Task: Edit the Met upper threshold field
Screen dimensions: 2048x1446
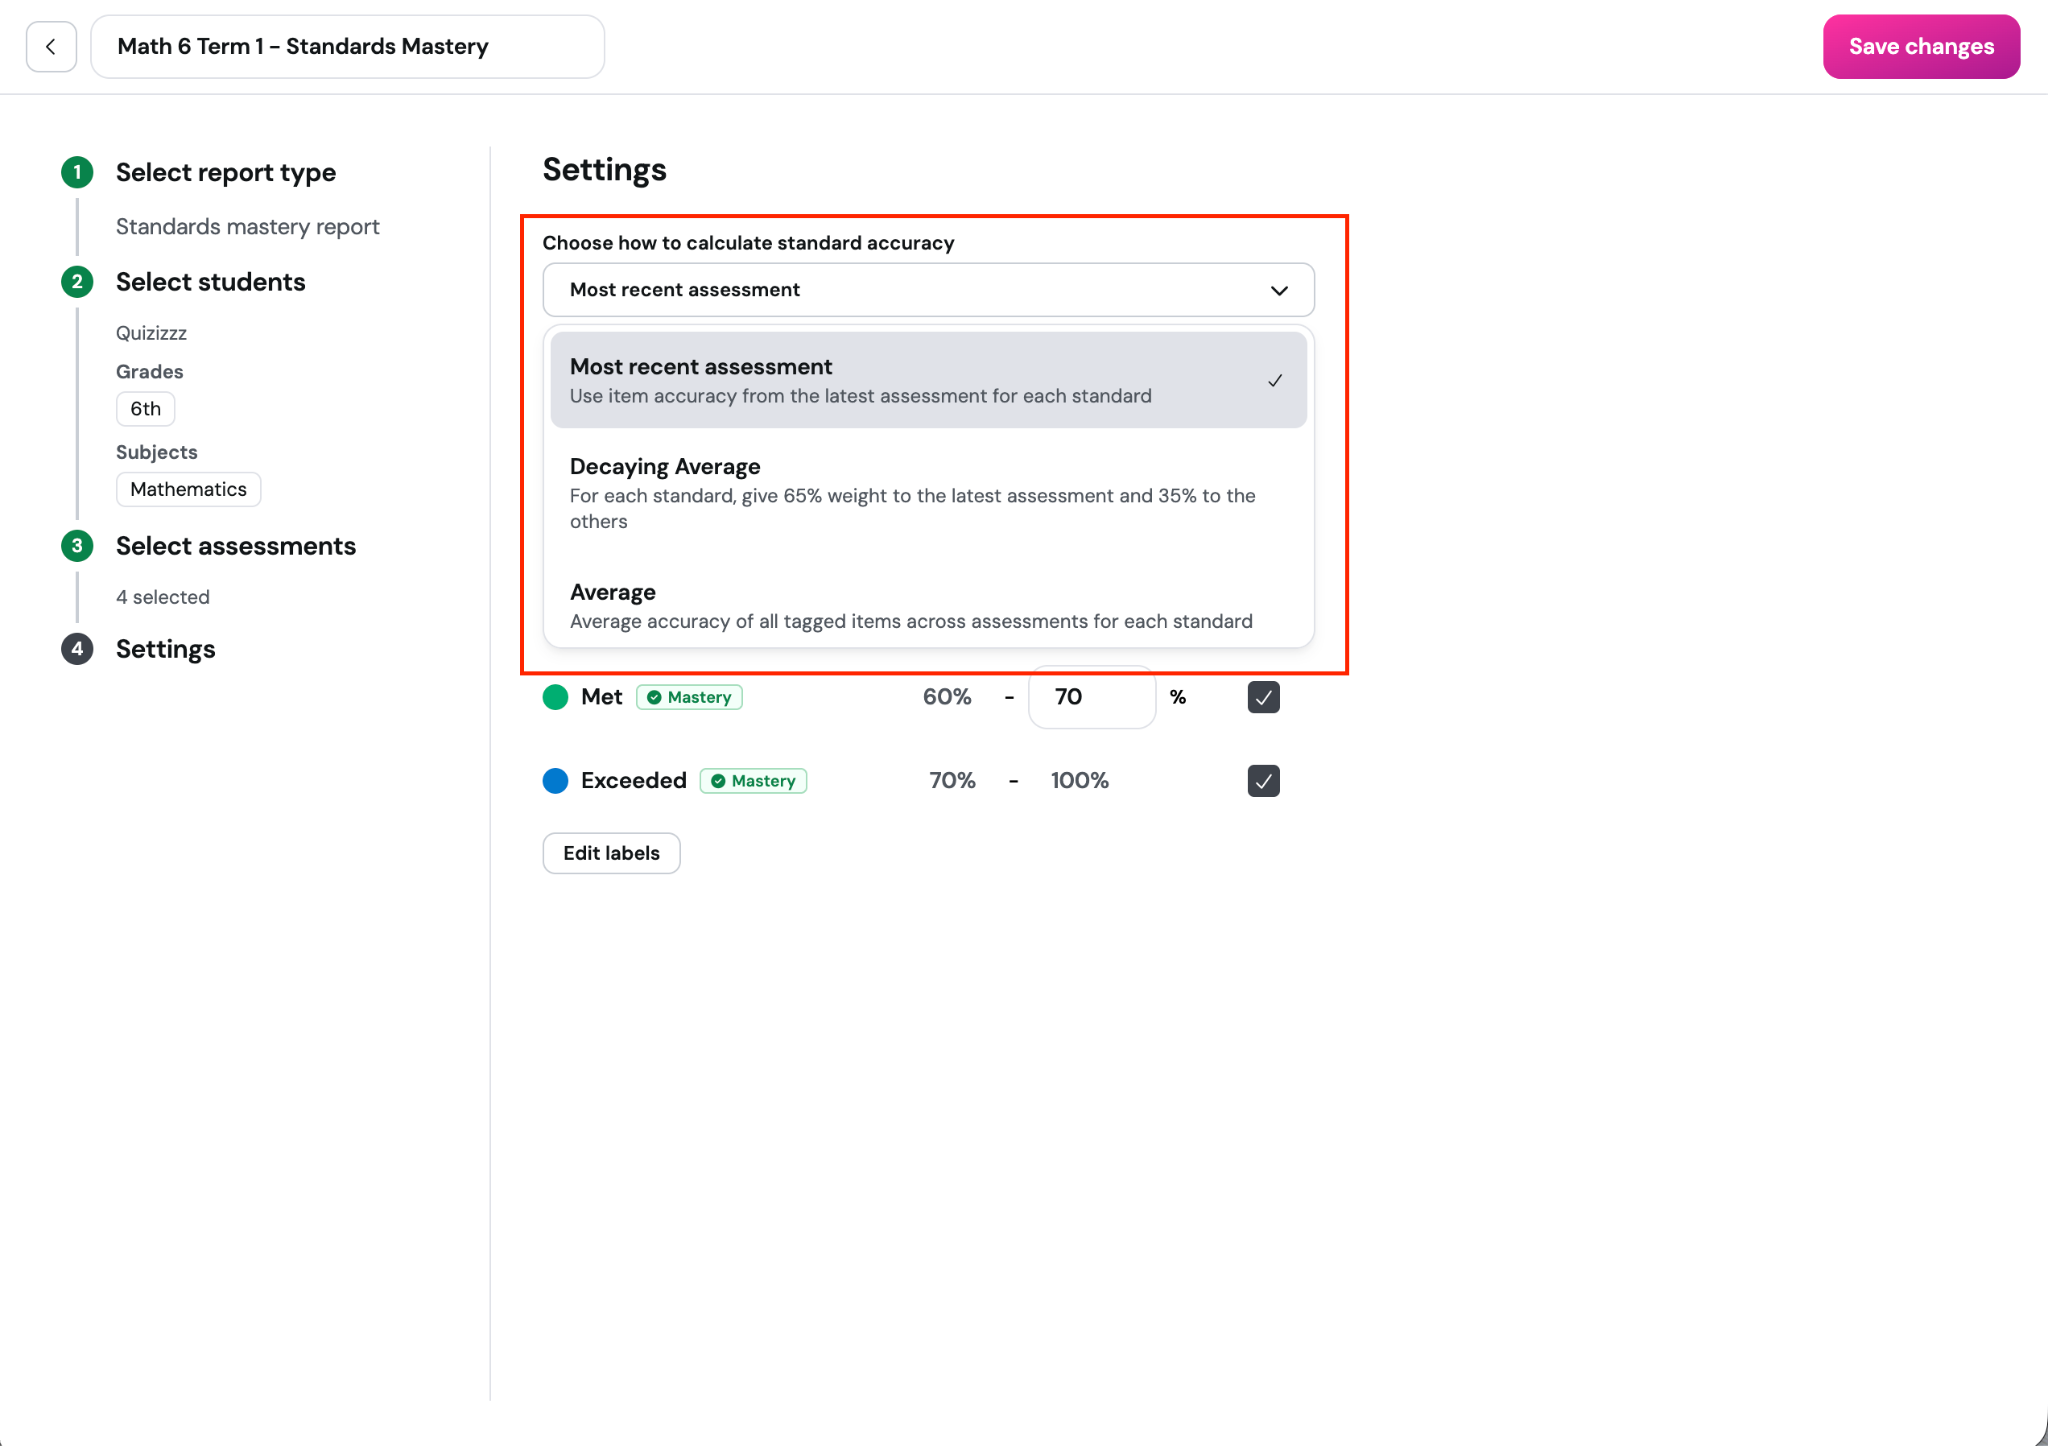Action: [1092, 697]
